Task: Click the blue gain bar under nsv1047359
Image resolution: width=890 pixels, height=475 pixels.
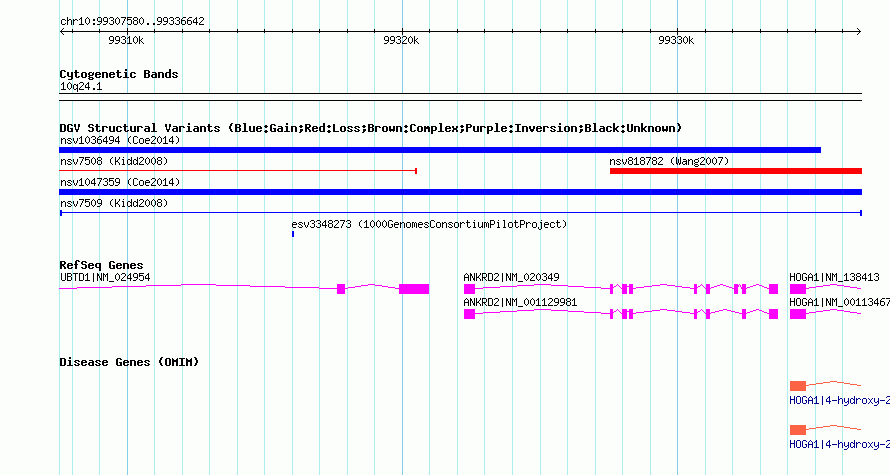Action: pos(460,192)
